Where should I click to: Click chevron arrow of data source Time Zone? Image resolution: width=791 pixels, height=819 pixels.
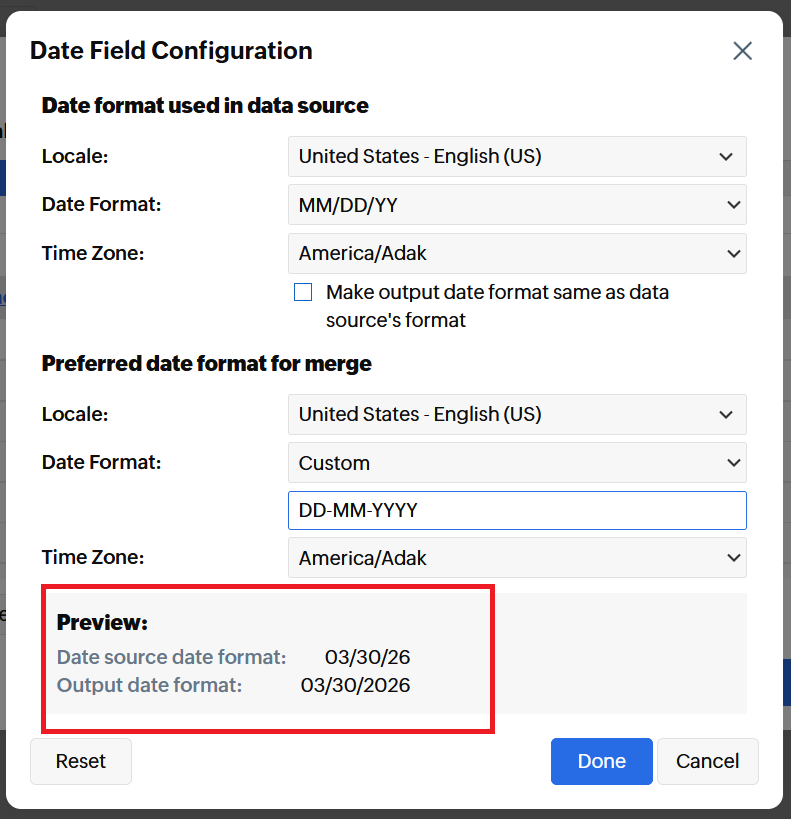[x=733, y=253]
